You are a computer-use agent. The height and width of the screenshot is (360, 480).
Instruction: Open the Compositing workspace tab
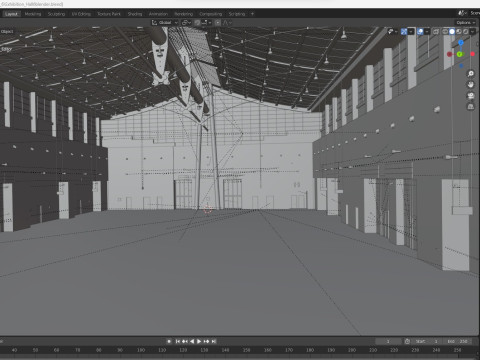[x=211, y=14]
